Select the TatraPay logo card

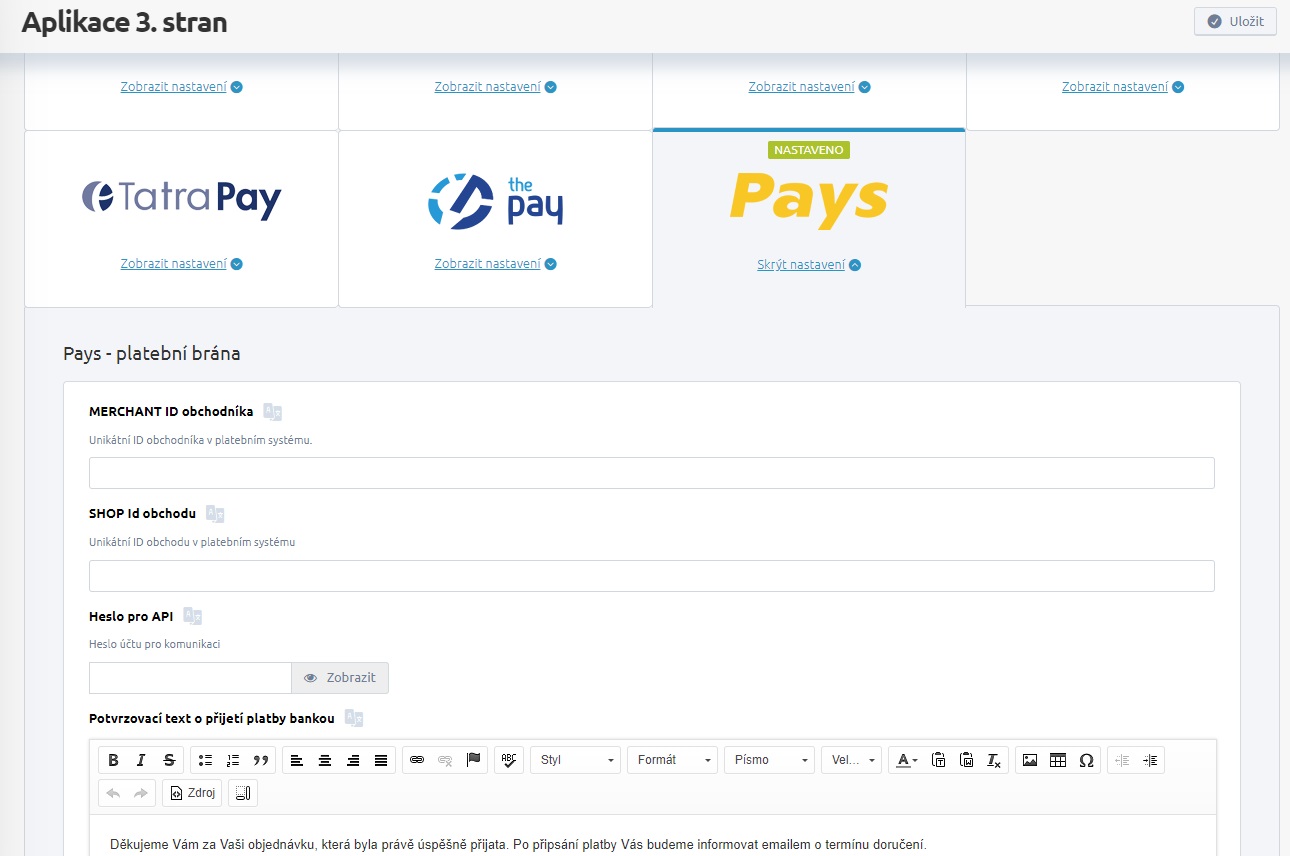point(181,198)
